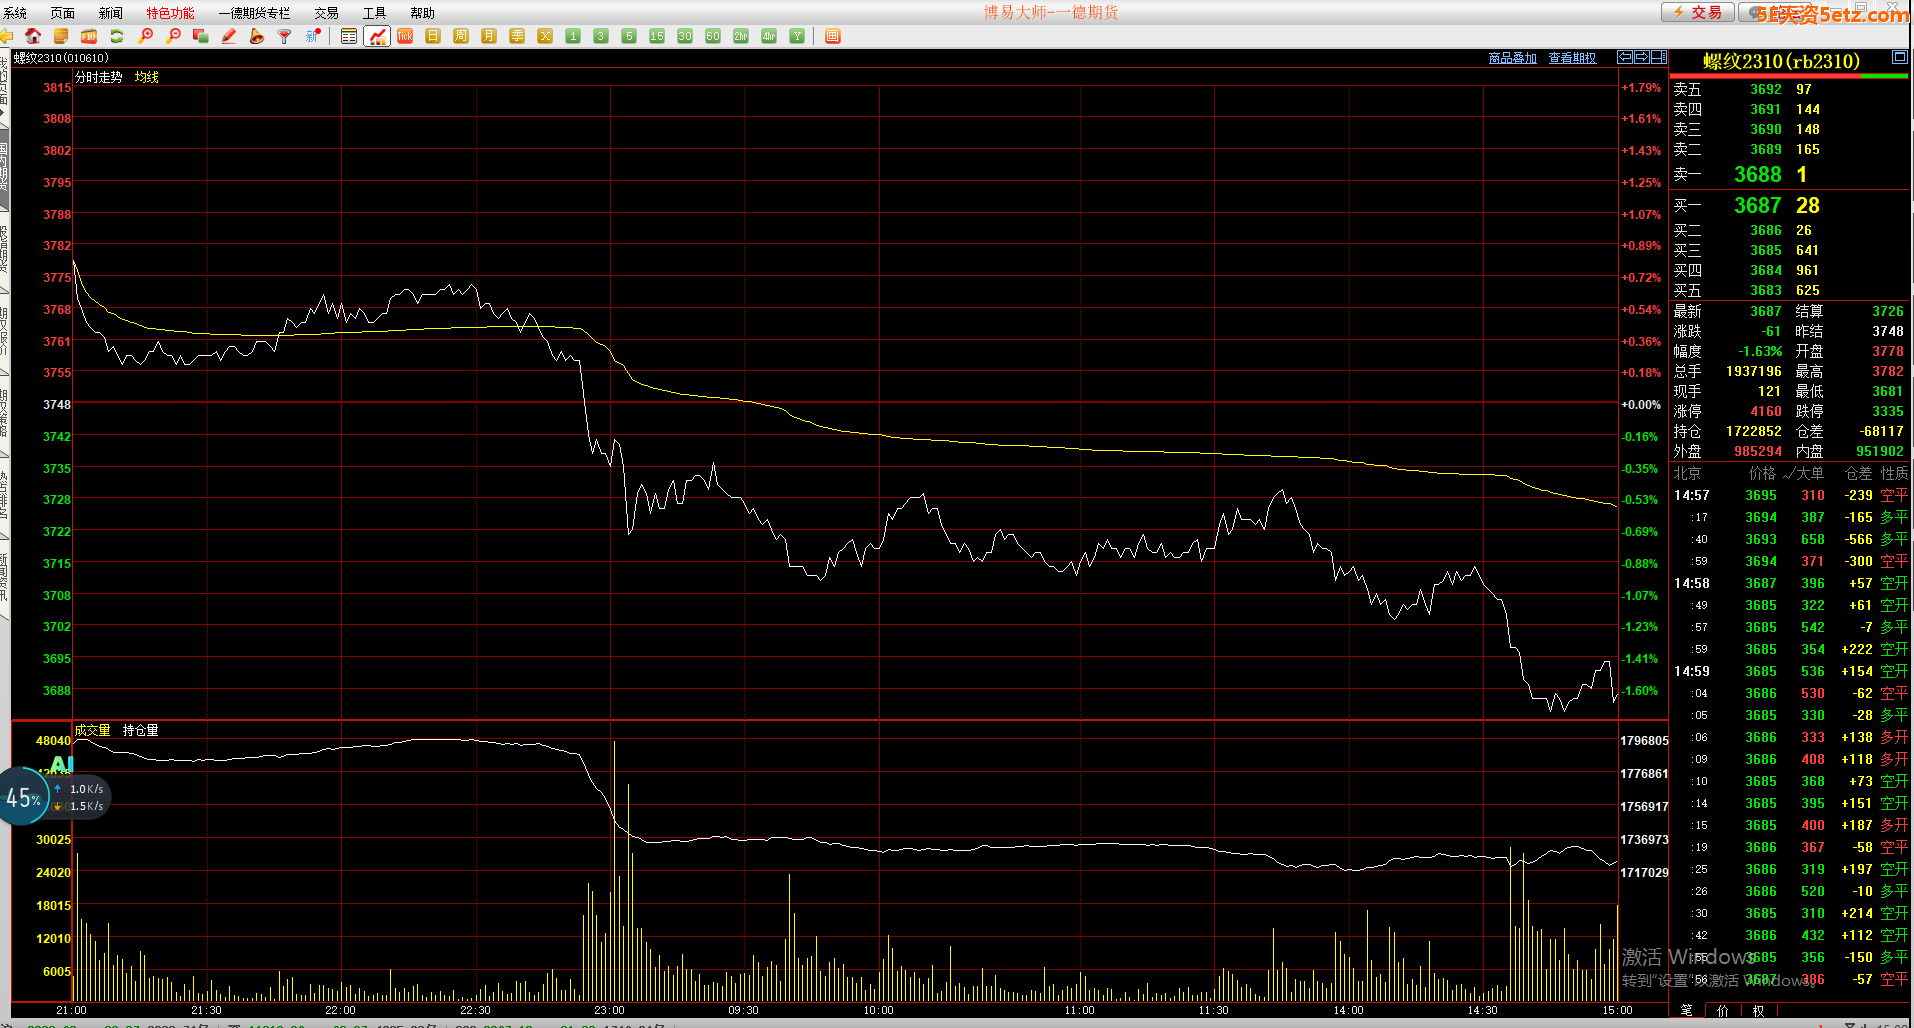Click the zoom in magnifier icon

(146, 36)
